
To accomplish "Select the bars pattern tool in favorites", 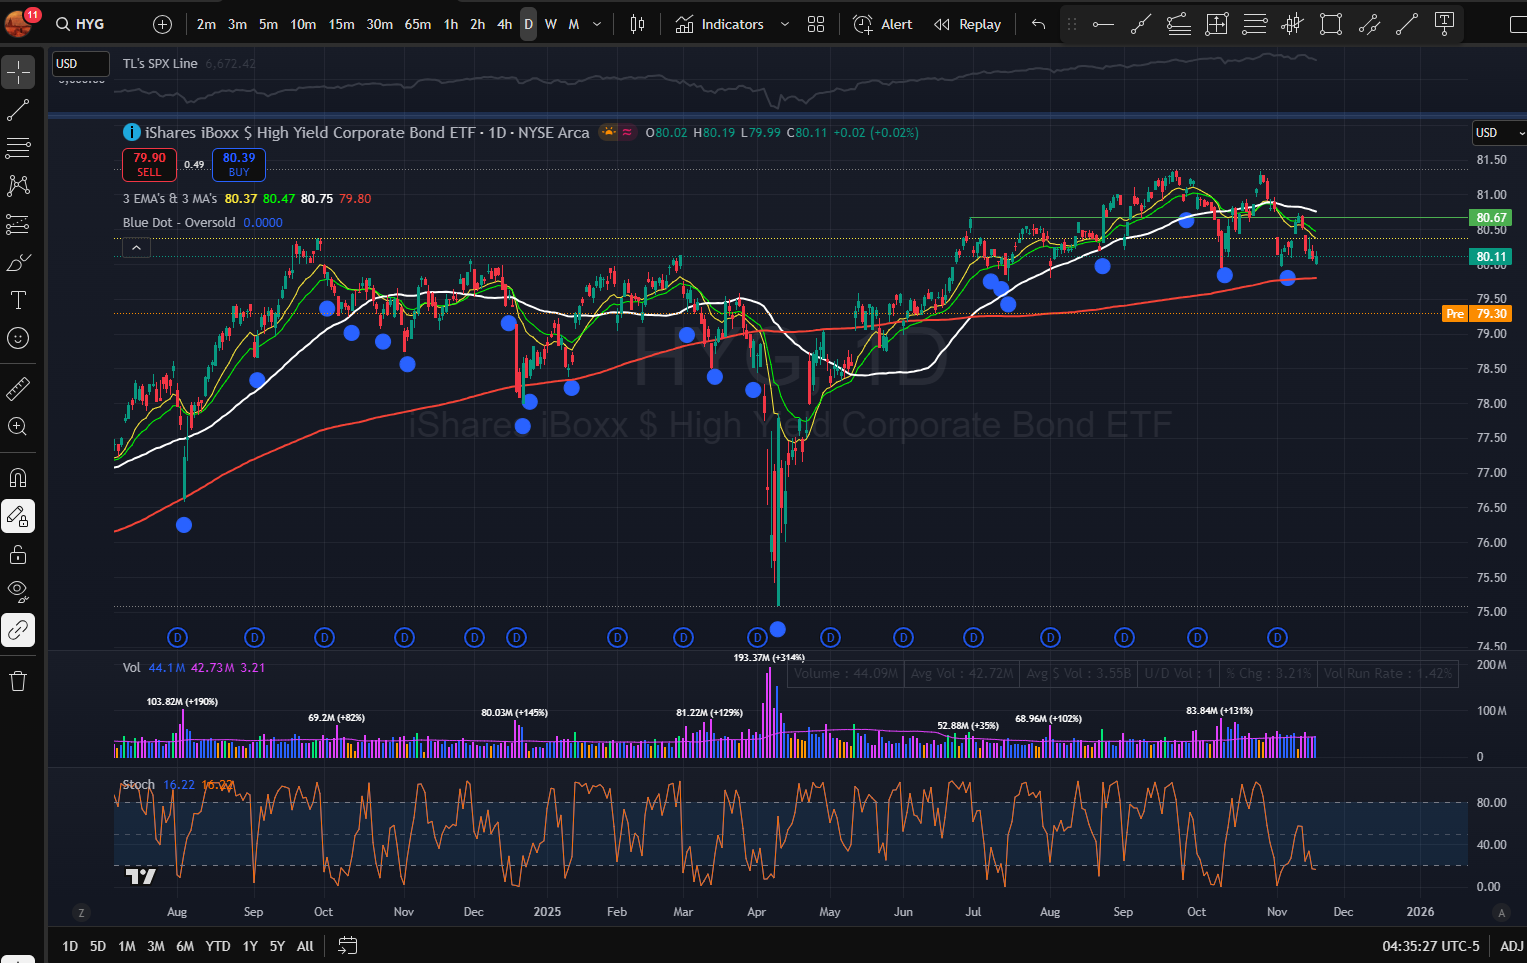I will [1293, 24].
